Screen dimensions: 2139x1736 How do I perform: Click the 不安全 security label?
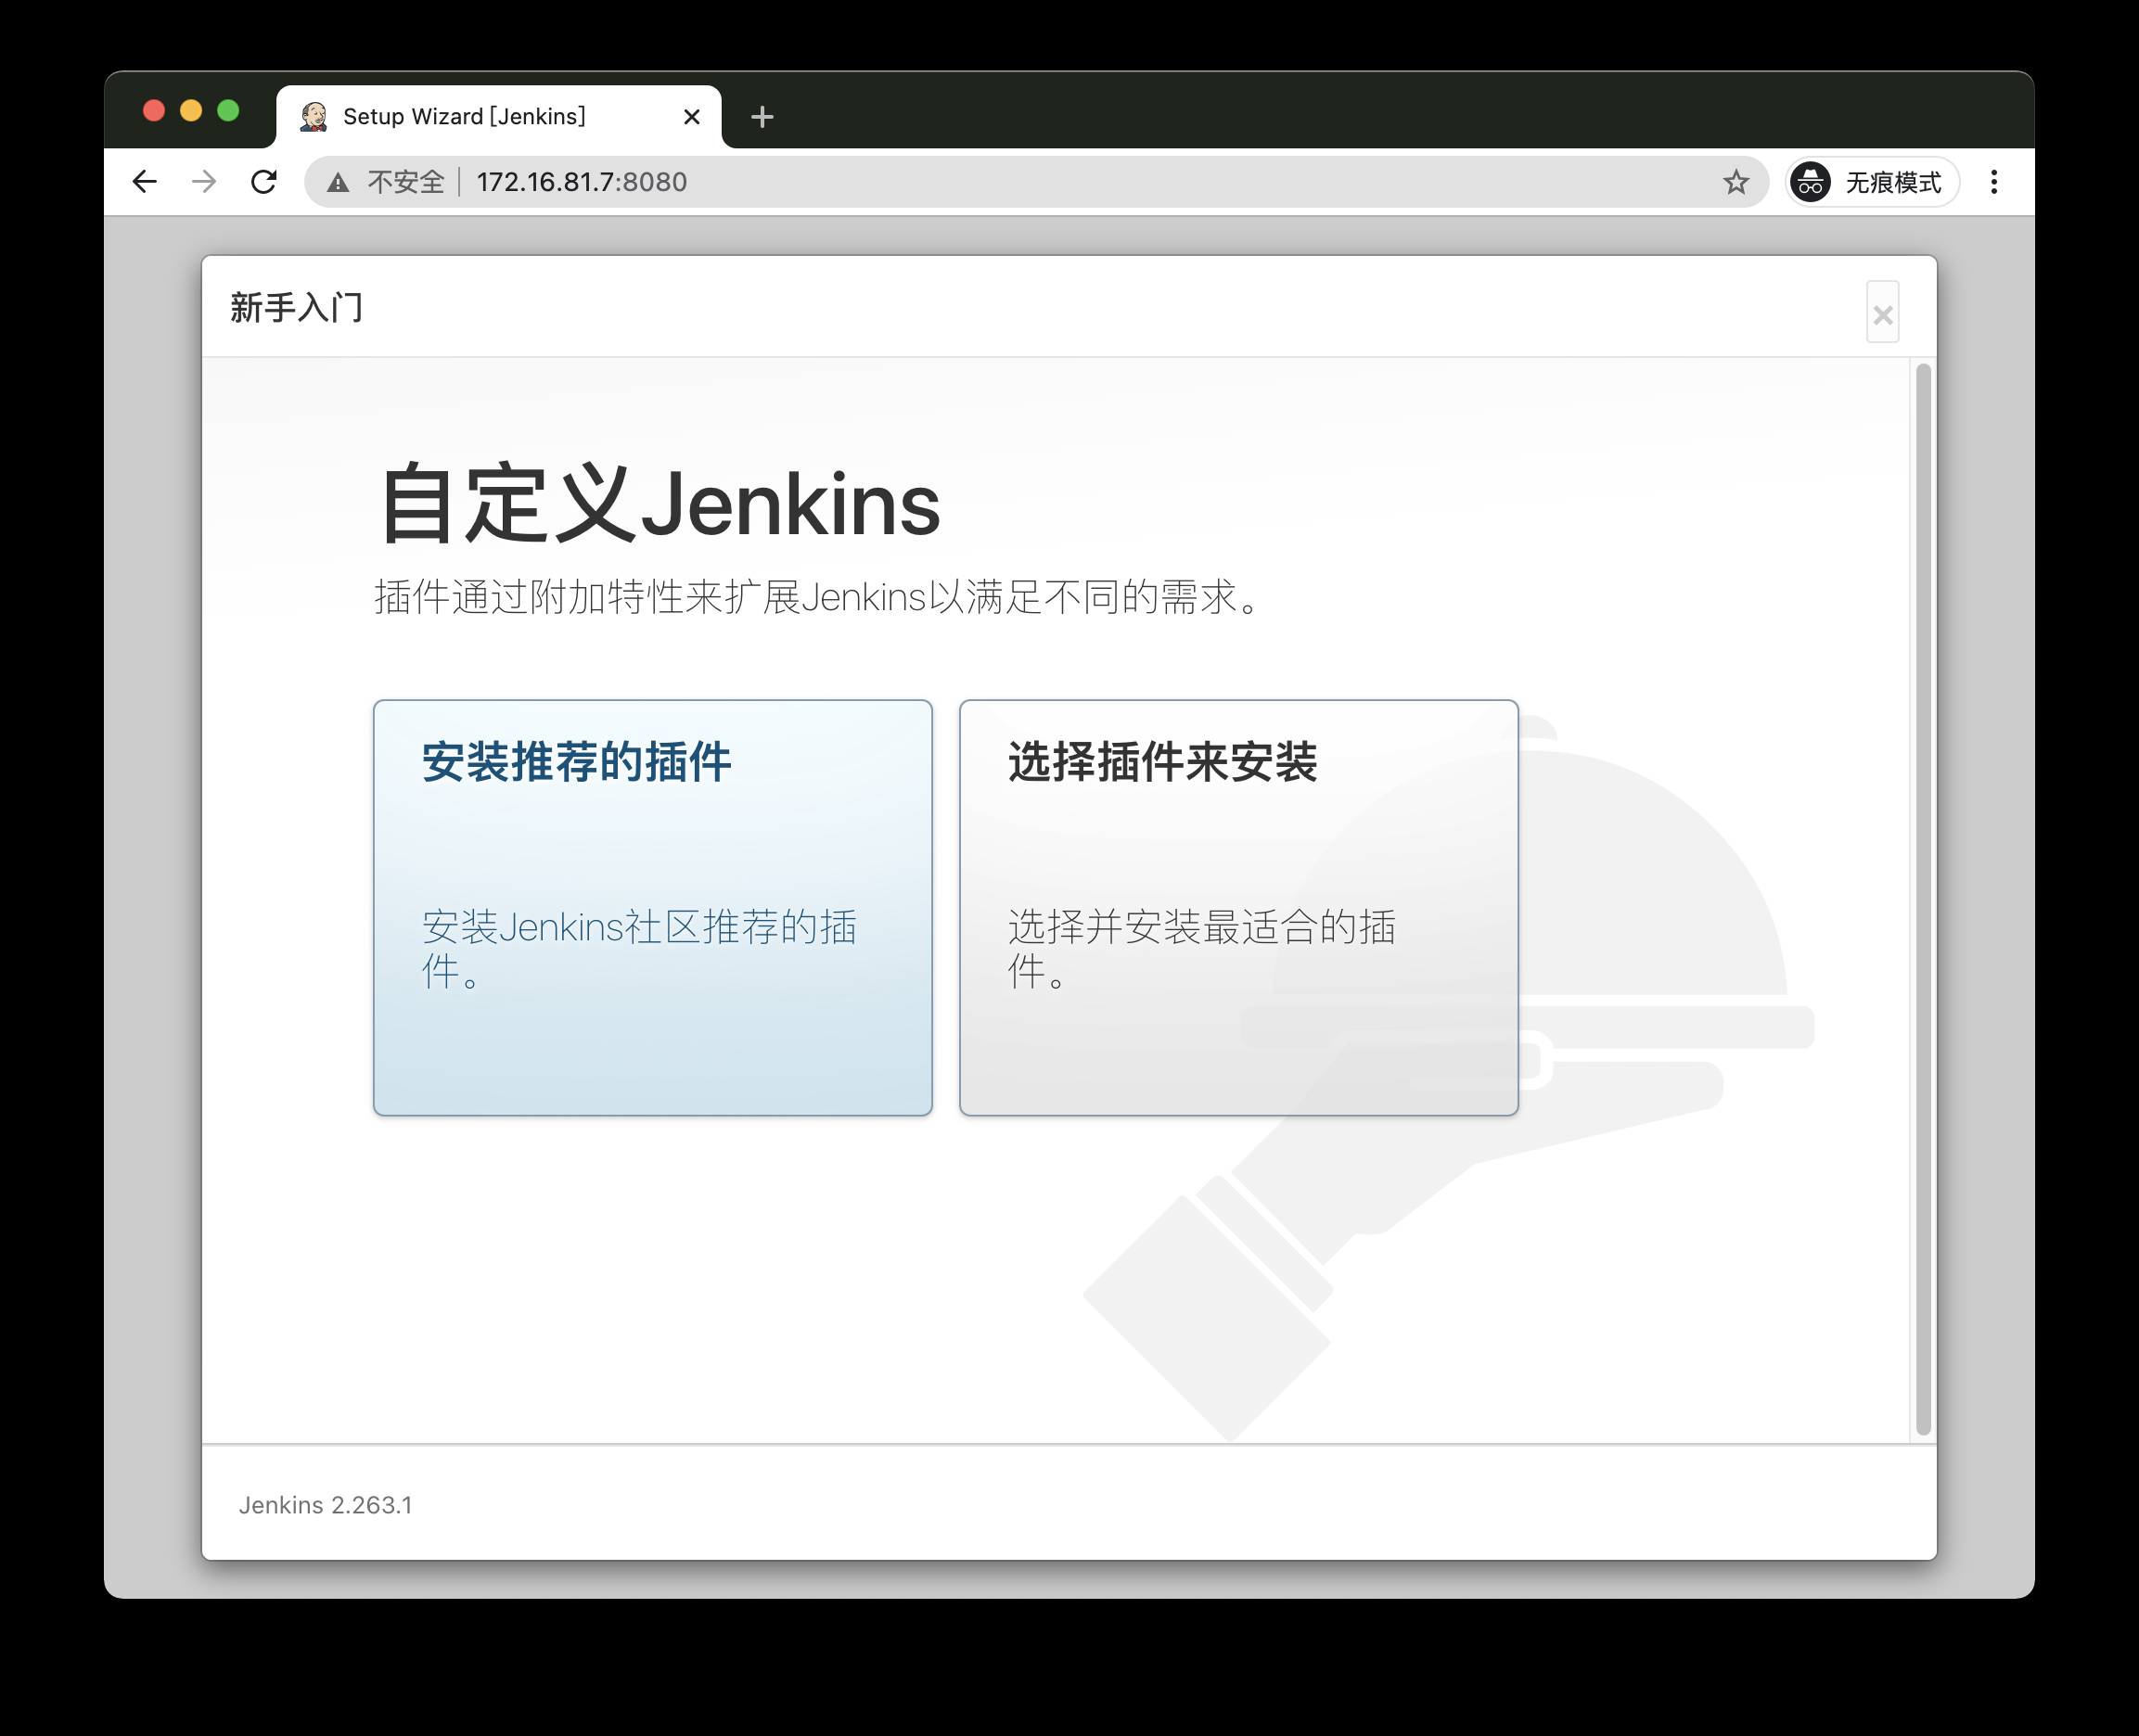[406, 182]
